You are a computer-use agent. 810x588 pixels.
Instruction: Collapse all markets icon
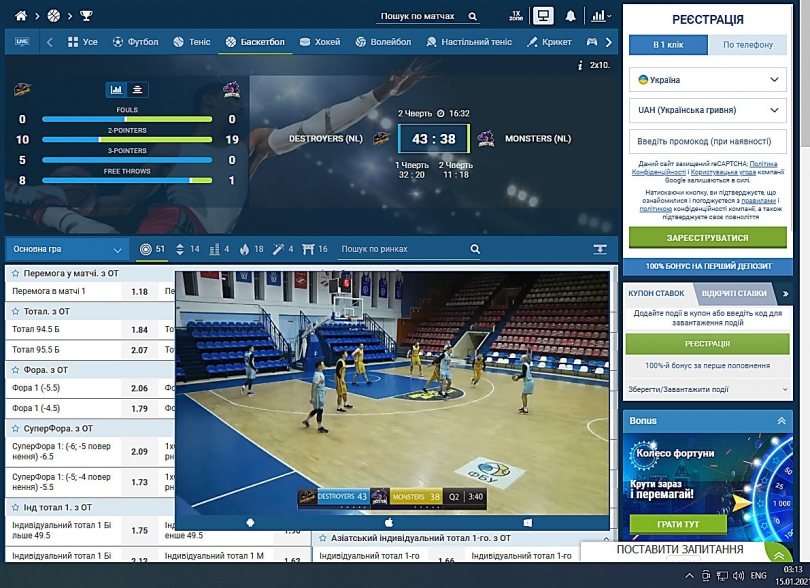pyautogui.click(x=600, y=250)
